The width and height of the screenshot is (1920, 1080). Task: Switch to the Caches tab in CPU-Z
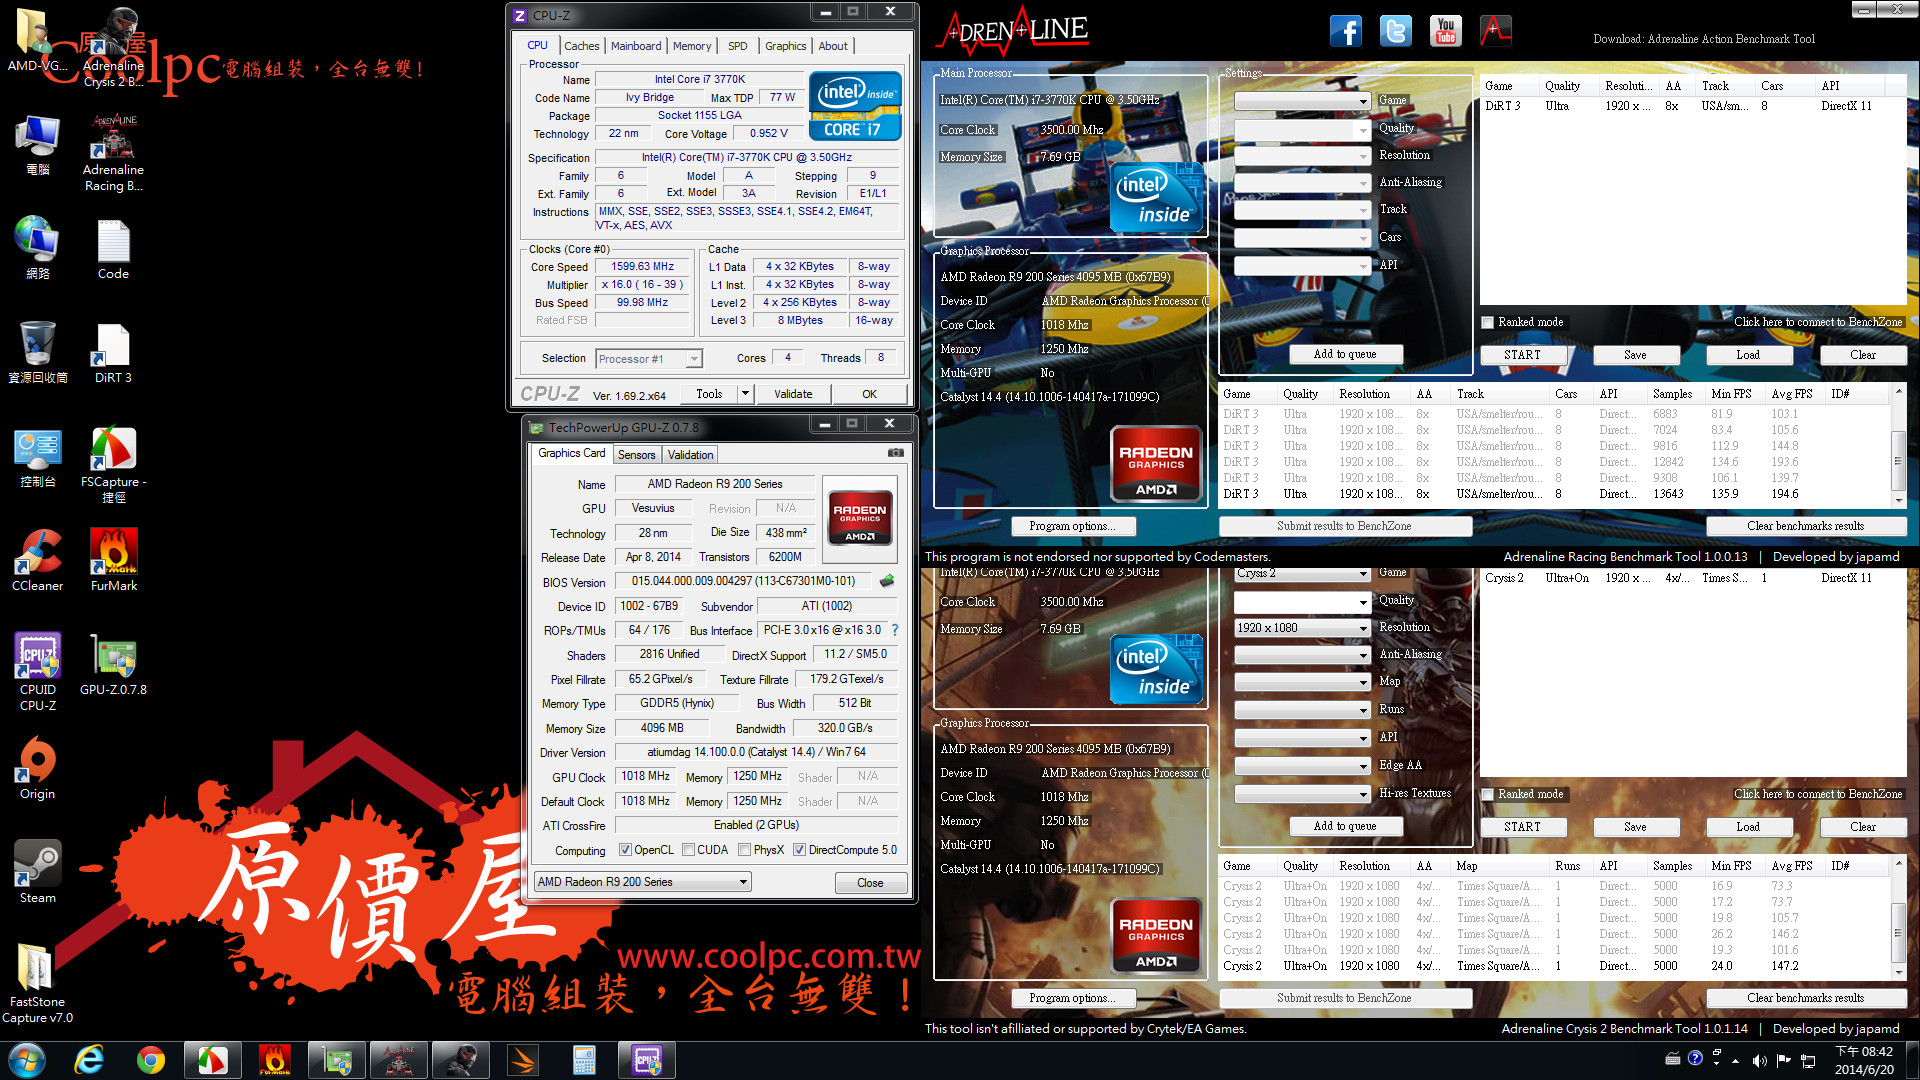pyautogui.click(x=581, y=46)
